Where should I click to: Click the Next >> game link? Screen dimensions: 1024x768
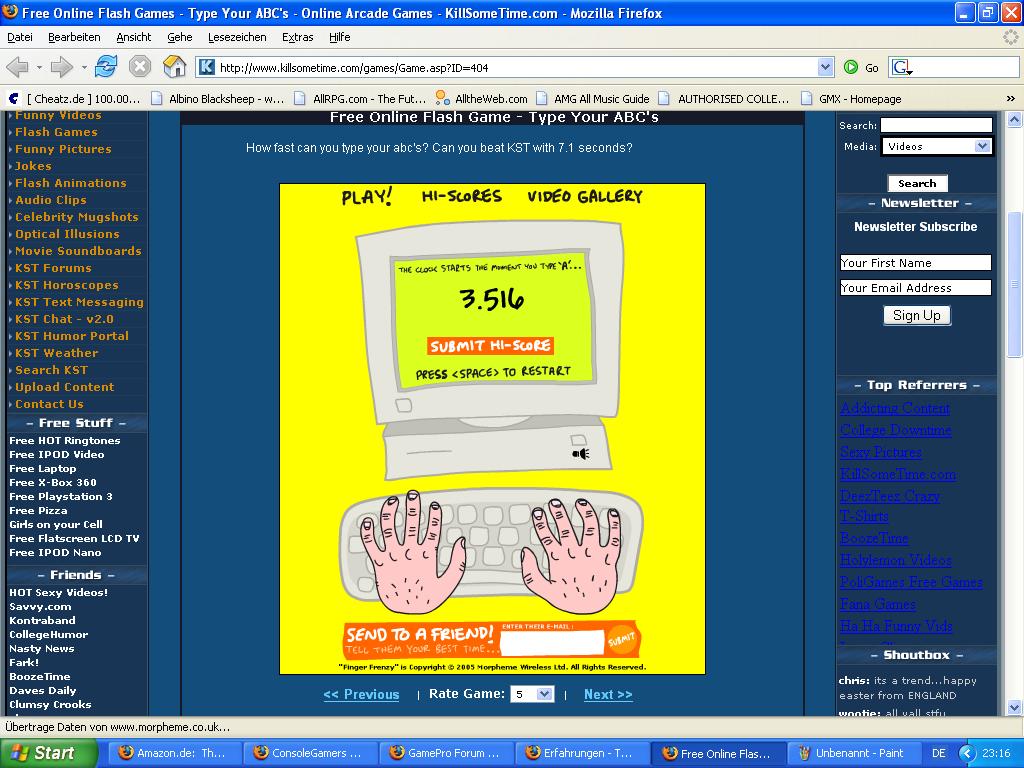click(608, 694)
